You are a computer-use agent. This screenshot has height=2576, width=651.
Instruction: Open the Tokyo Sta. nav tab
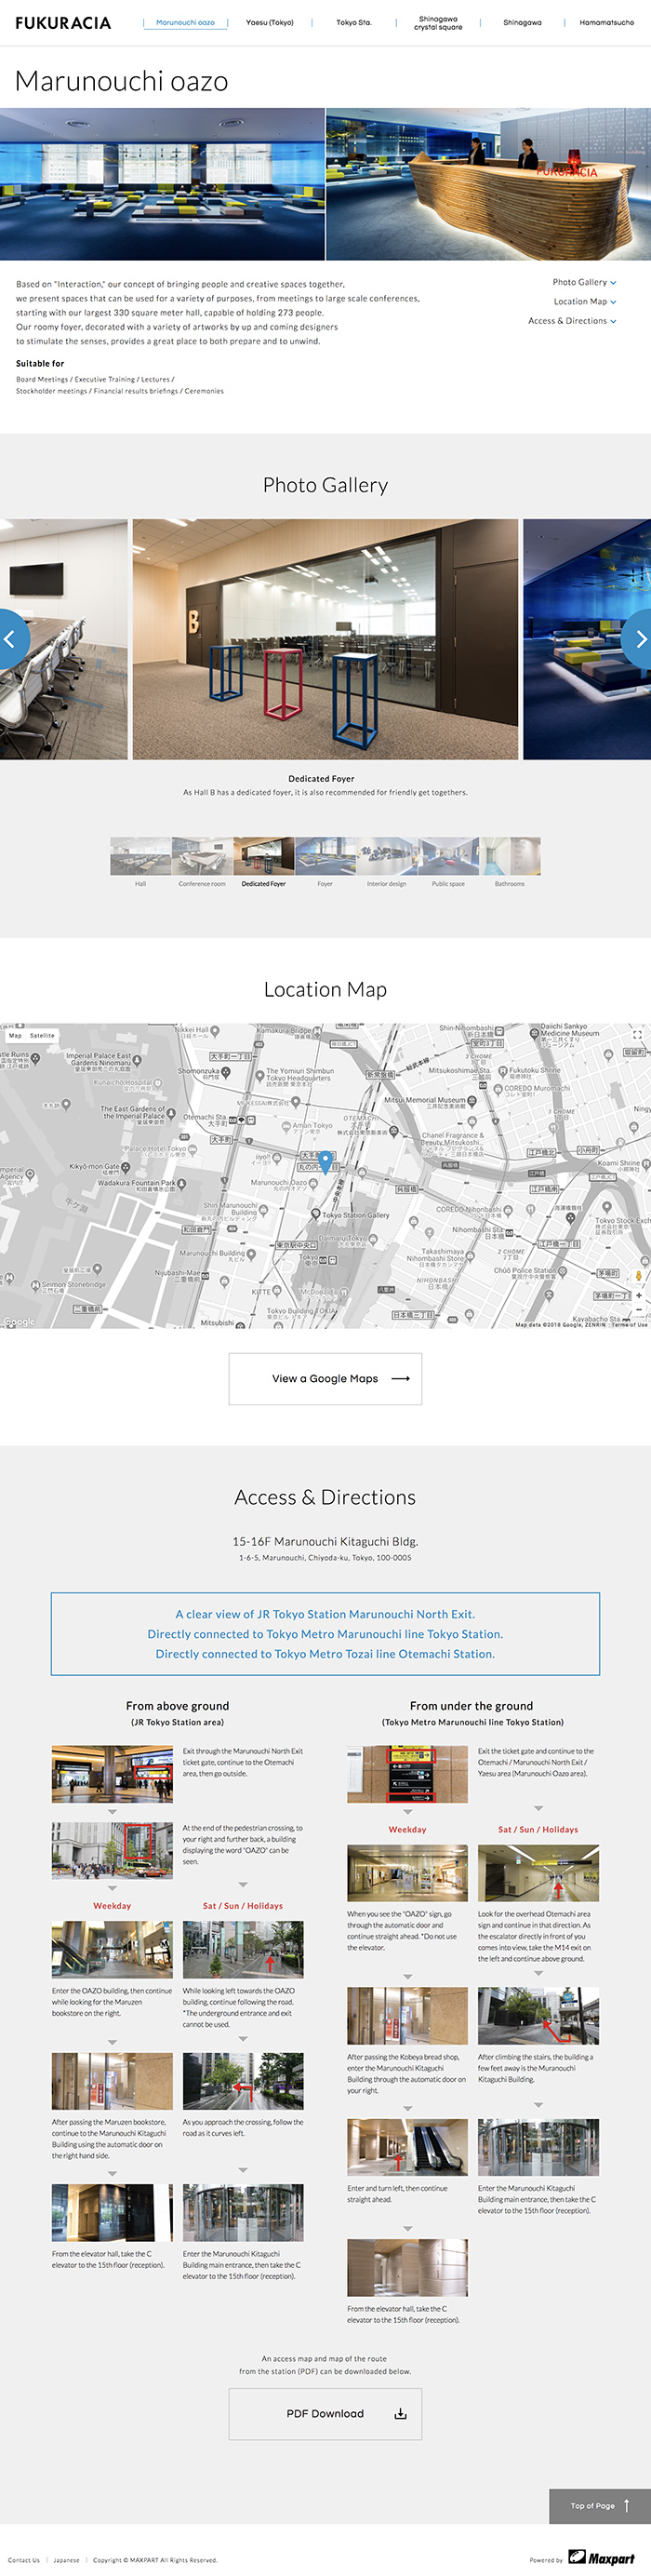[x=354, y=22]
